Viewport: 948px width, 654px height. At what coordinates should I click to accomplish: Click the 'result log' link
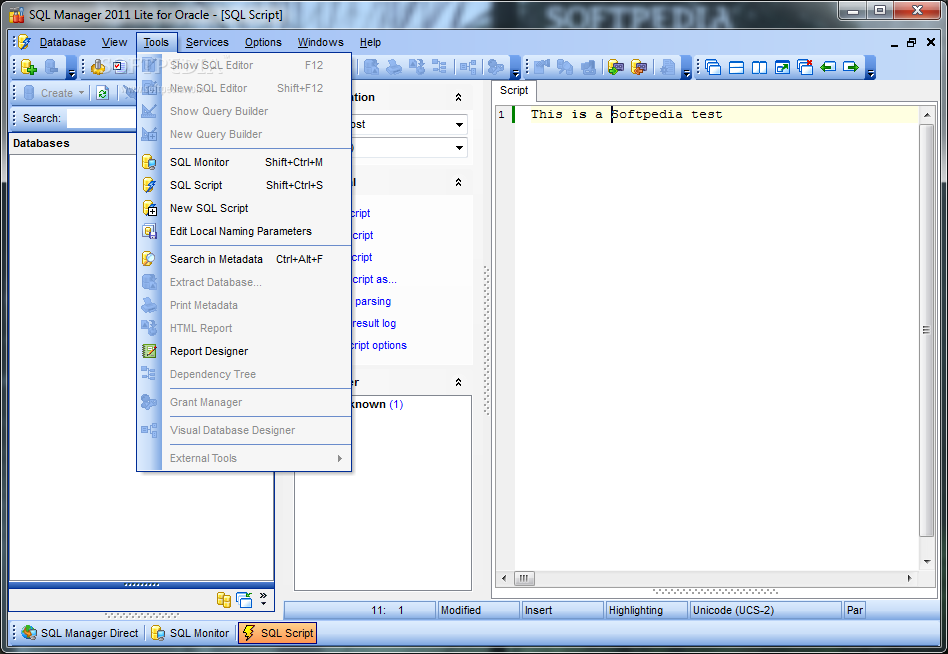click(373, 323)
